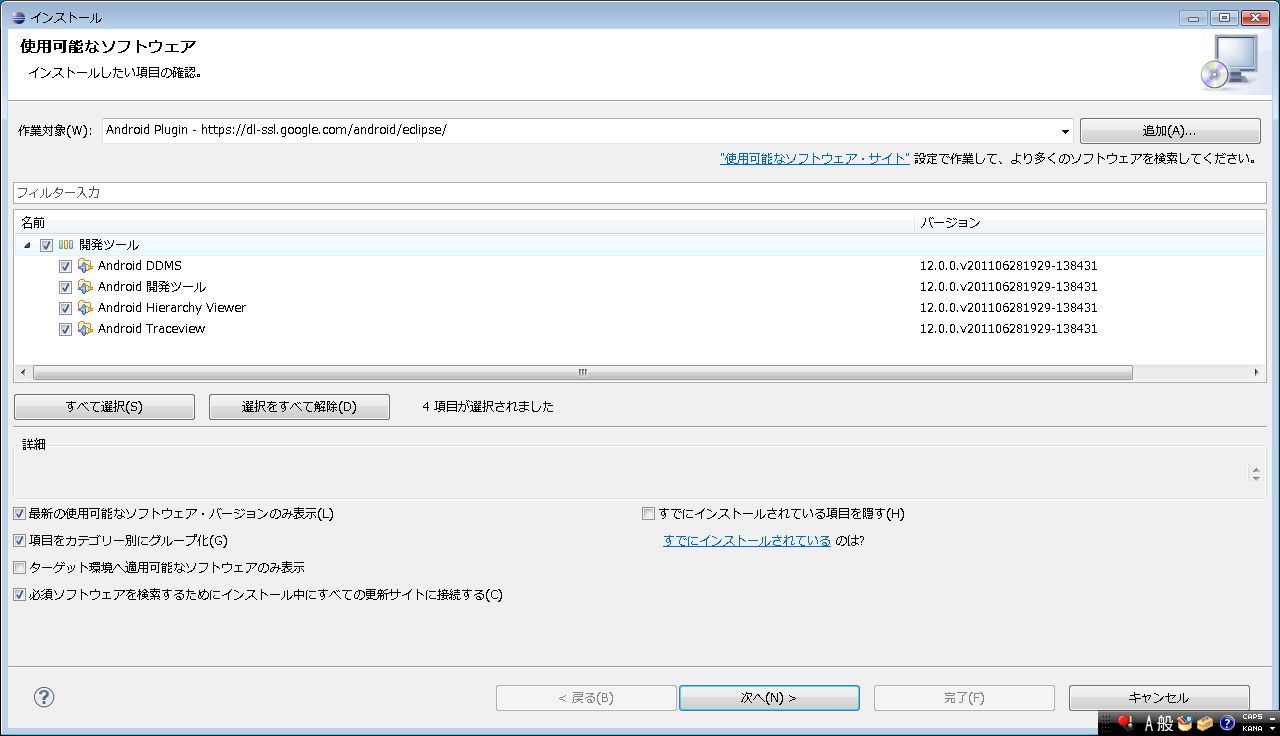The width and height of the screenshot is (1280, 736).
Task: Click the Android DDMS feature icon
Action: point(85,266)
